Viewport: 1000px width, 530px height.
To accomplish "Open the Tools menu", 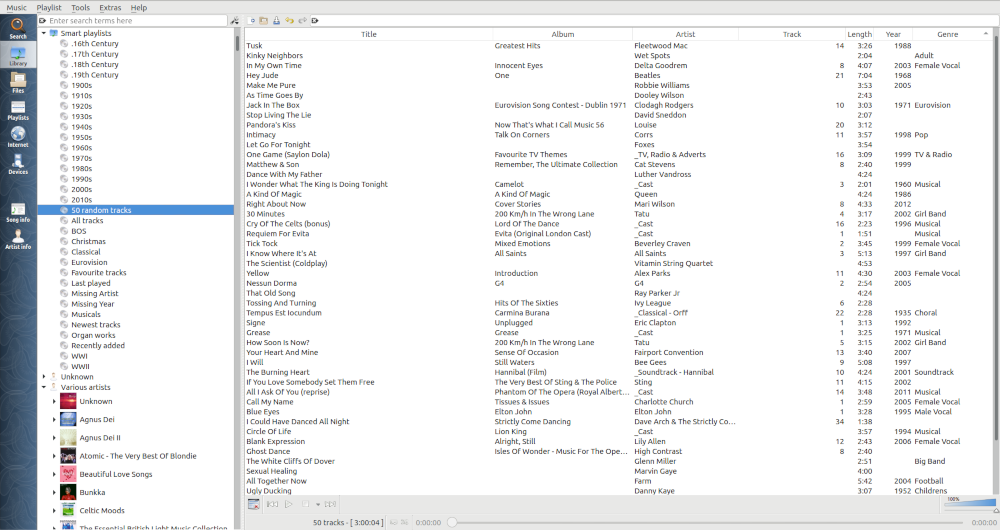I will tap(80, 8).
